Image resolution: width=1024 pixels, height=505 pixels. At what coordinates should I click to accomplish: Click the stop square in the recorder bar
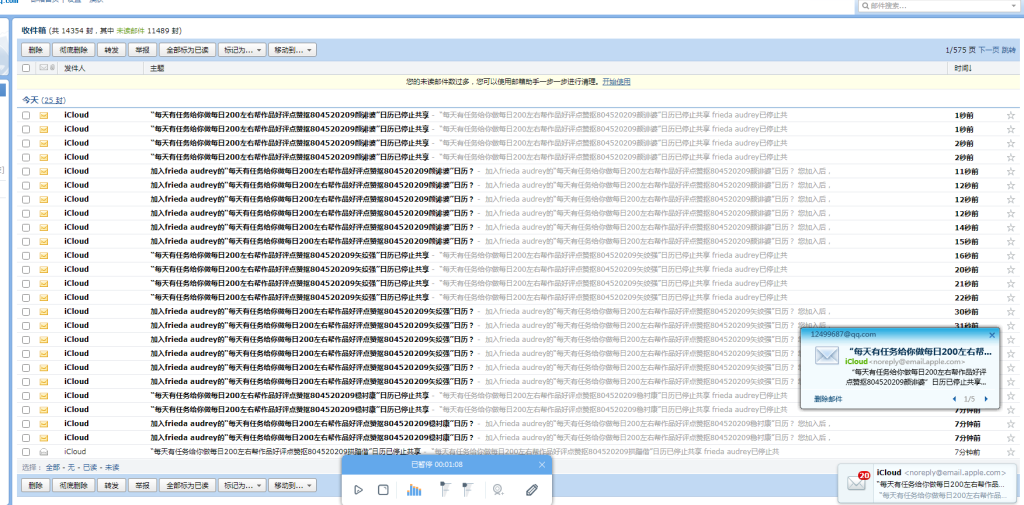(383, 489)
